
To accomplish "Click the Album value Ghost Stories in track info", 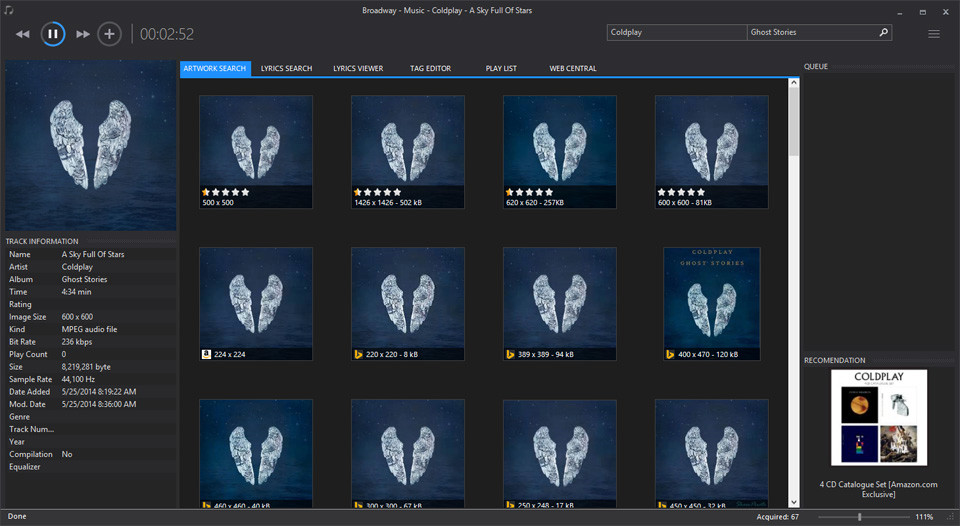I will pos(84,279).
